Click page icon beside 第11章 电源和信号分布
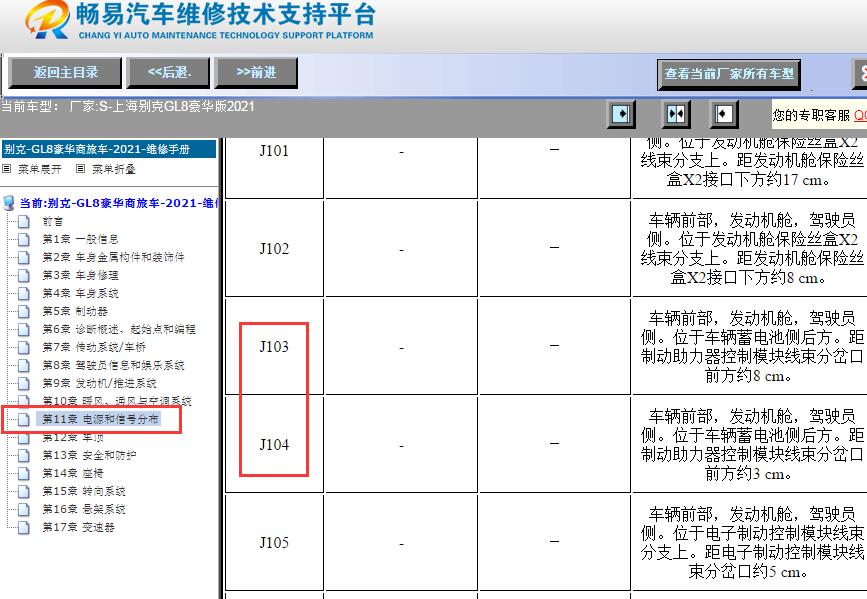The image size is (867, 599). tap(24, 419)
